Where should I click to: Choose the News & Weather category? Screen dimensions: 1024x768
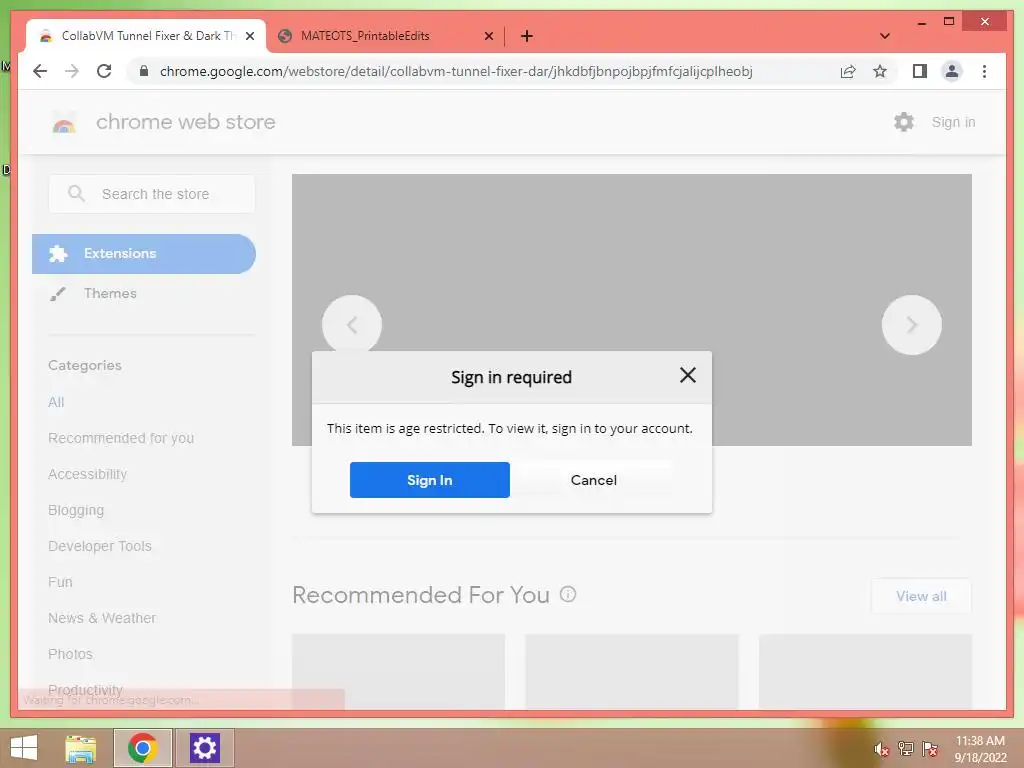pos(102,618)
